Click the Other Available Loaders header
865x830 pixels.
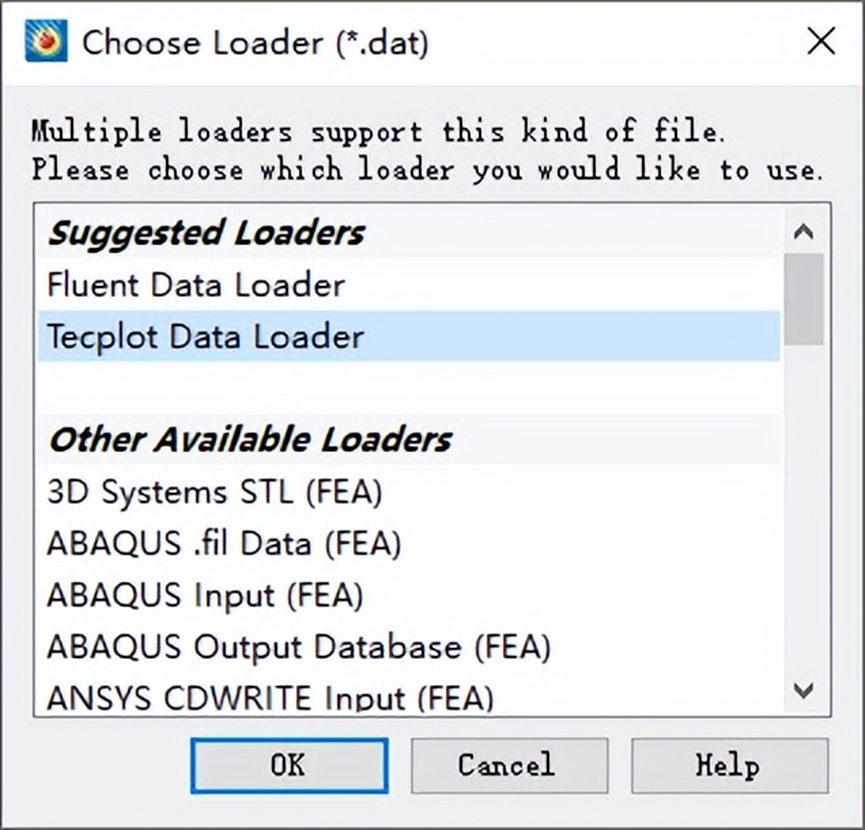[250, 440]
